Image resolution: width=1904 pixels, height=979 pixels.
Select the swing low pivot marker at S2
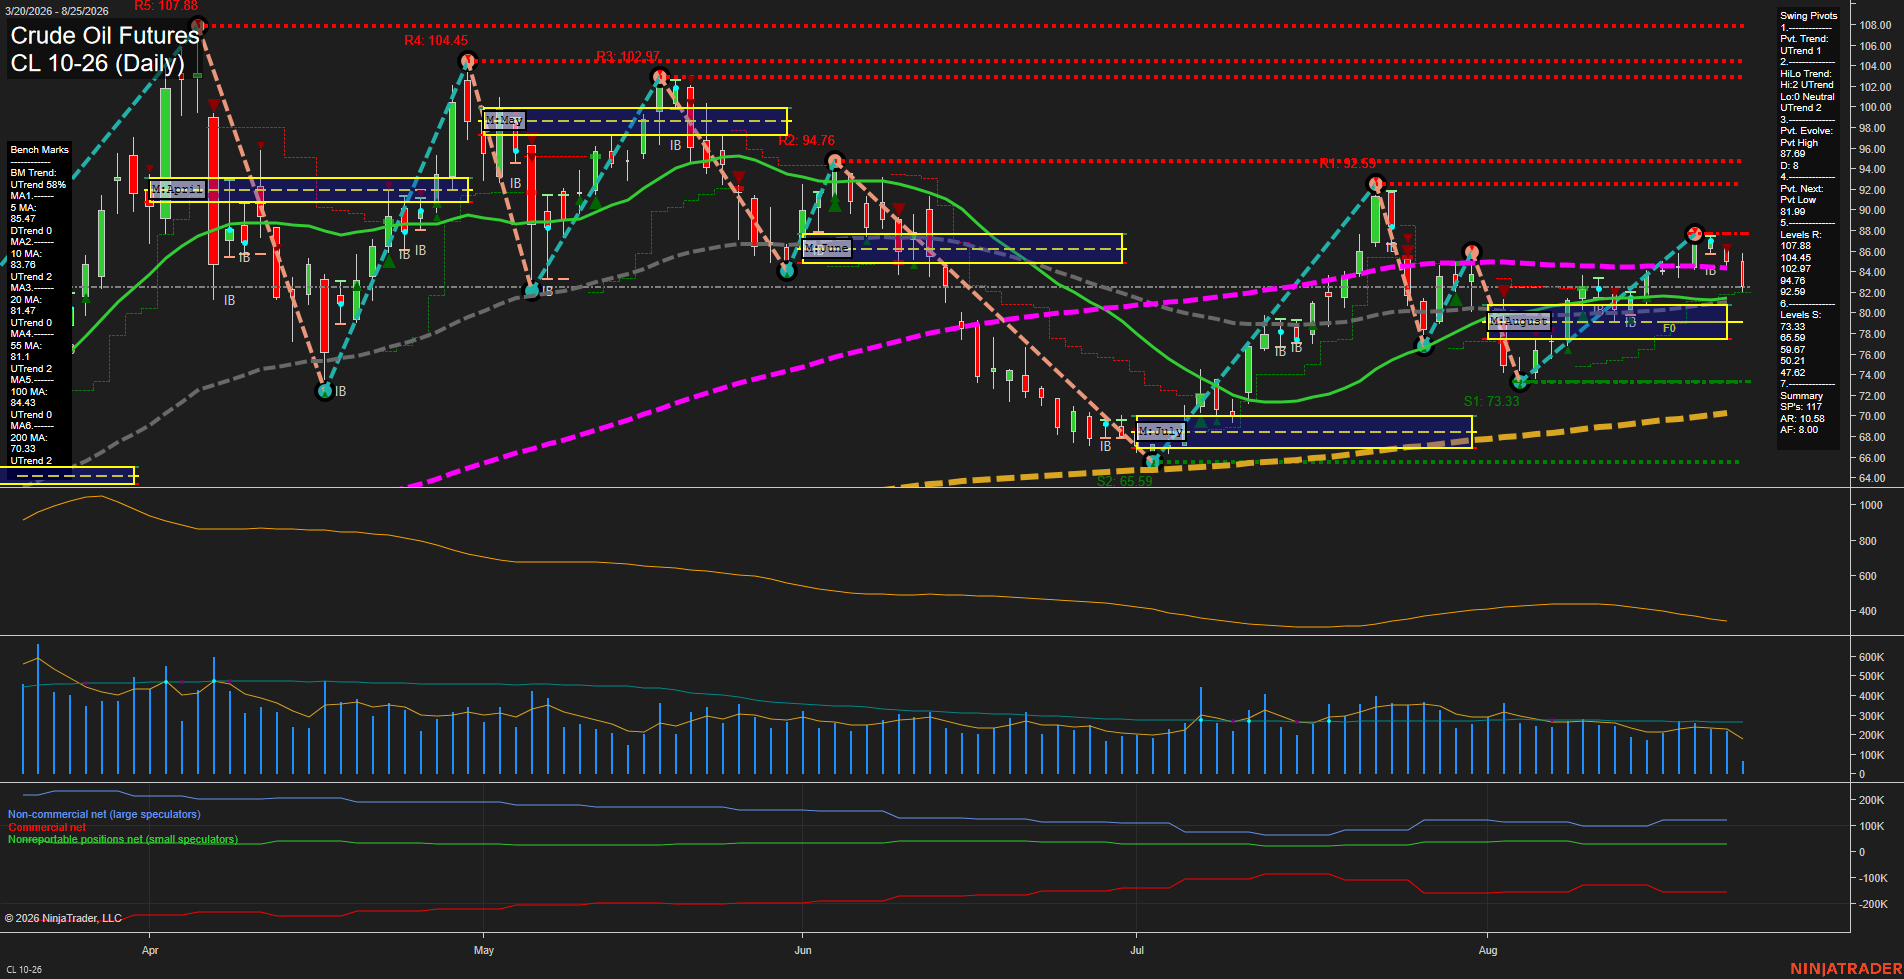tap(1152, 461)
